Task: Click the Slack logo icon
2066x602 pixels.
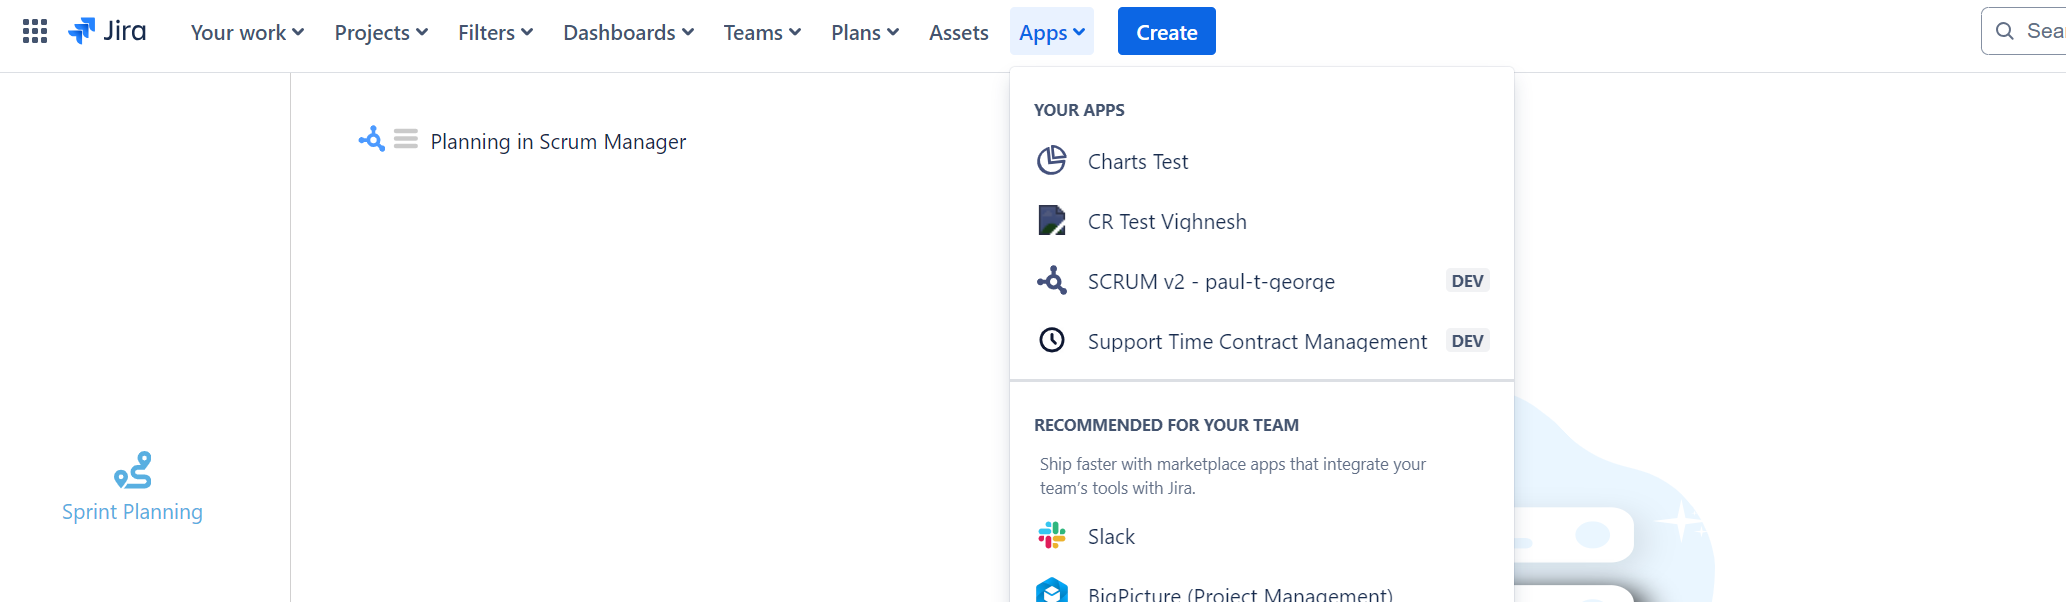Action: click(x=1051, y=536)
